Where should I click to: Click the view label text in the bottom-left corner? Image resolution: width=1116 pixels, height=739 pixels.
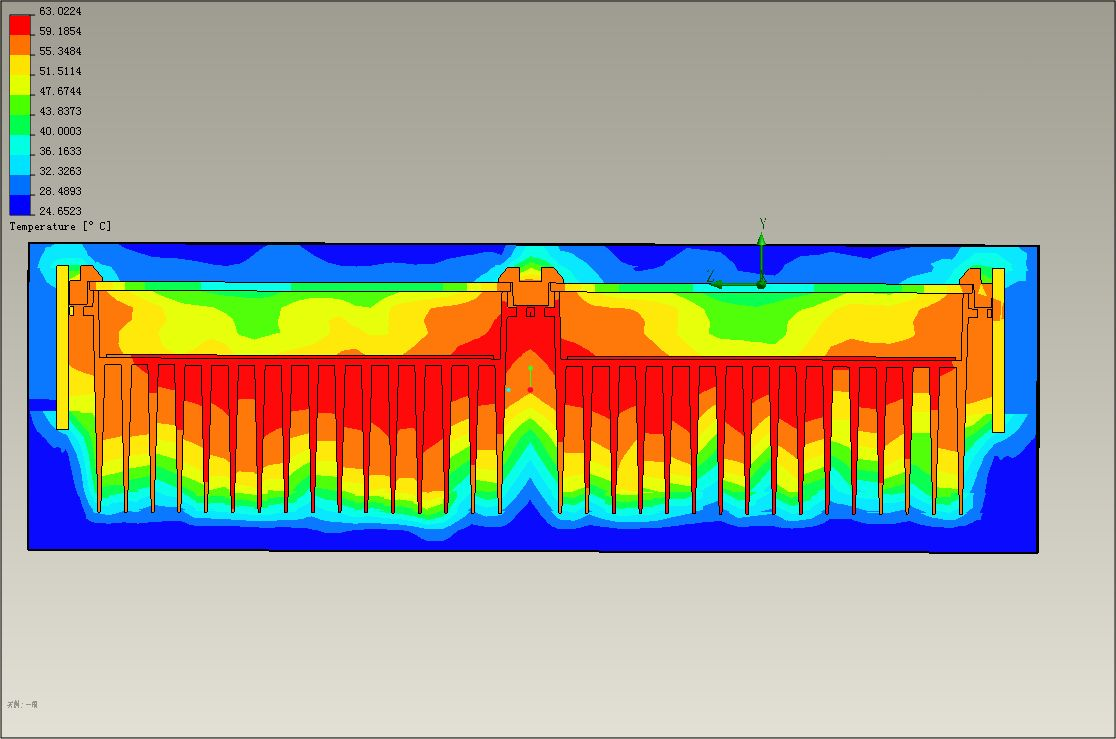tap(22, 705)
